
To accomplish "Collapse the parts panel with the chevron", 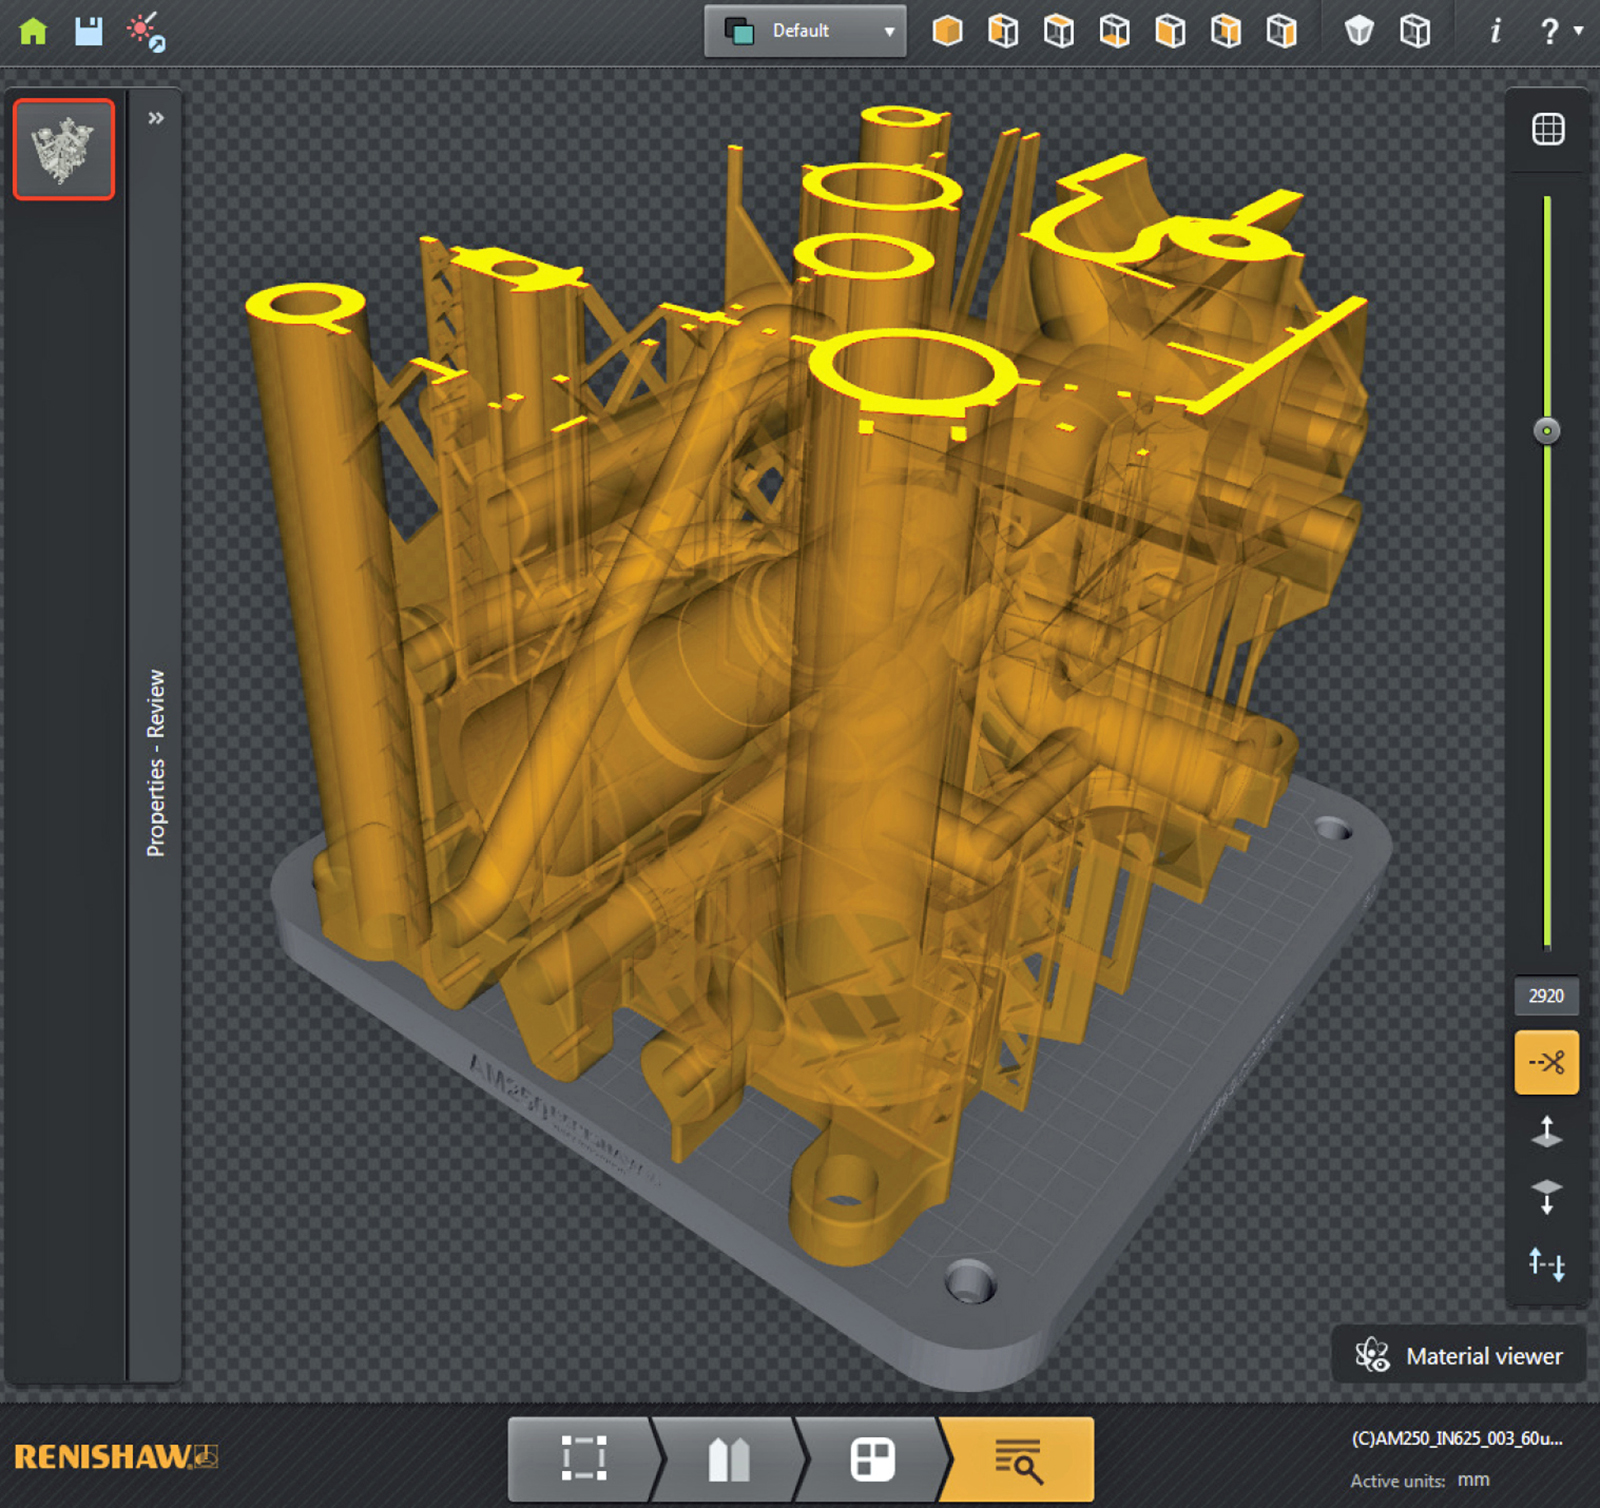I will point(155,118).
